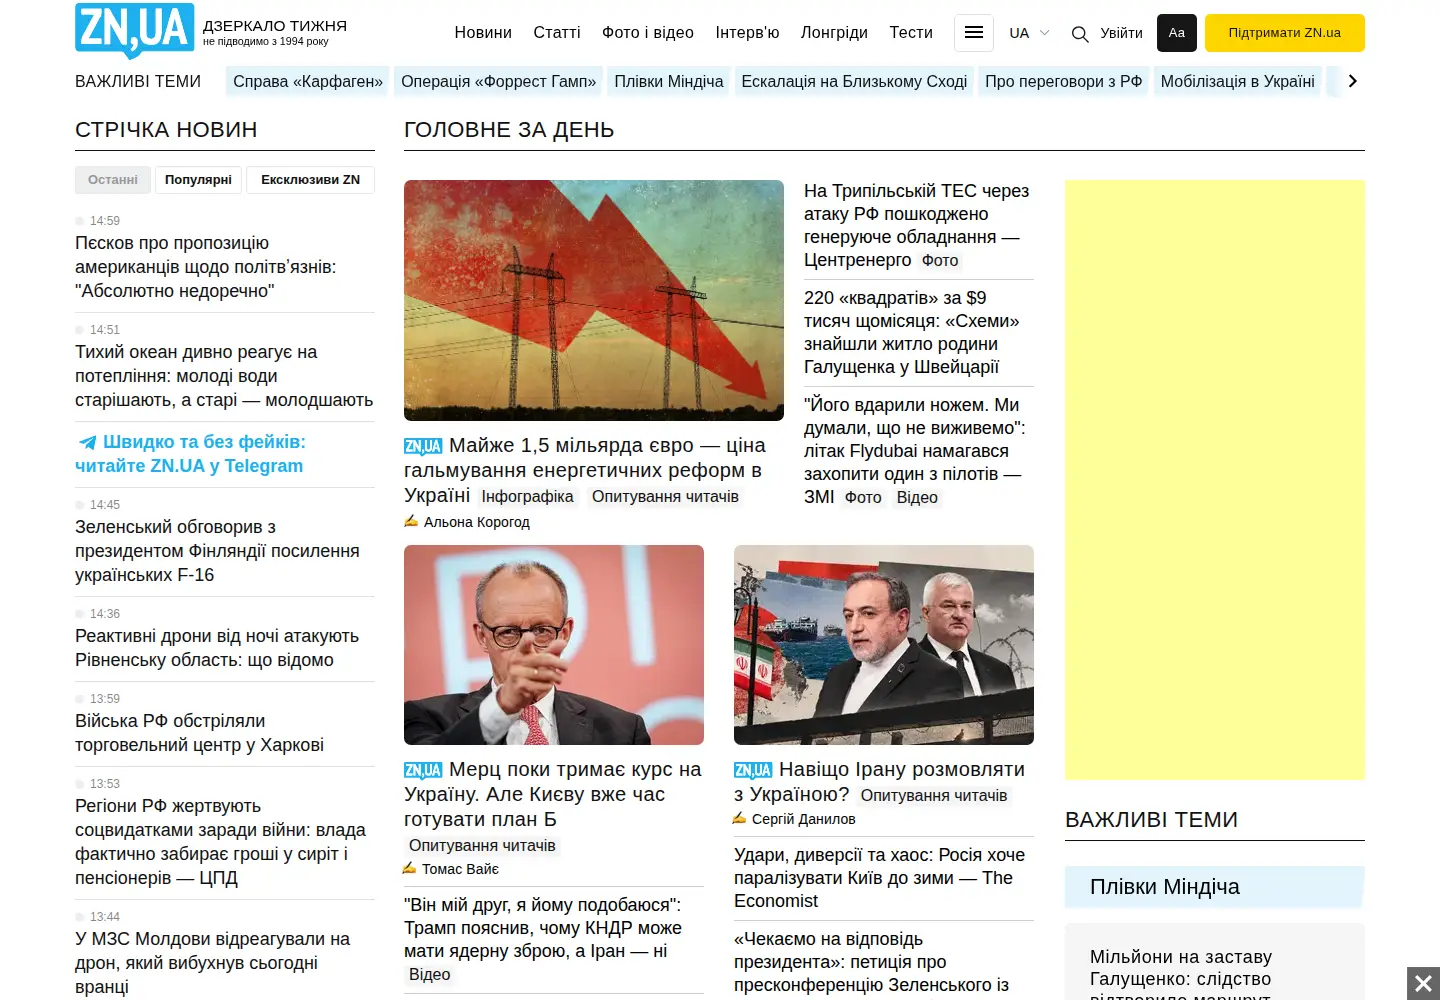Click the Telegram promo link text
Image resolution: width=1440 pixels, height=1000 pixels.
[190, 454]
